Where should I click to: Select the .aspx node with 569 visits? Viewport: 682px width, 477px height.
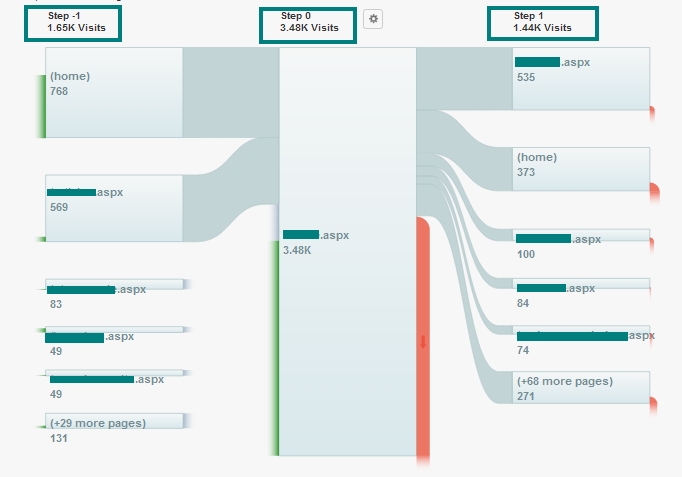click(x=114, y=208)
